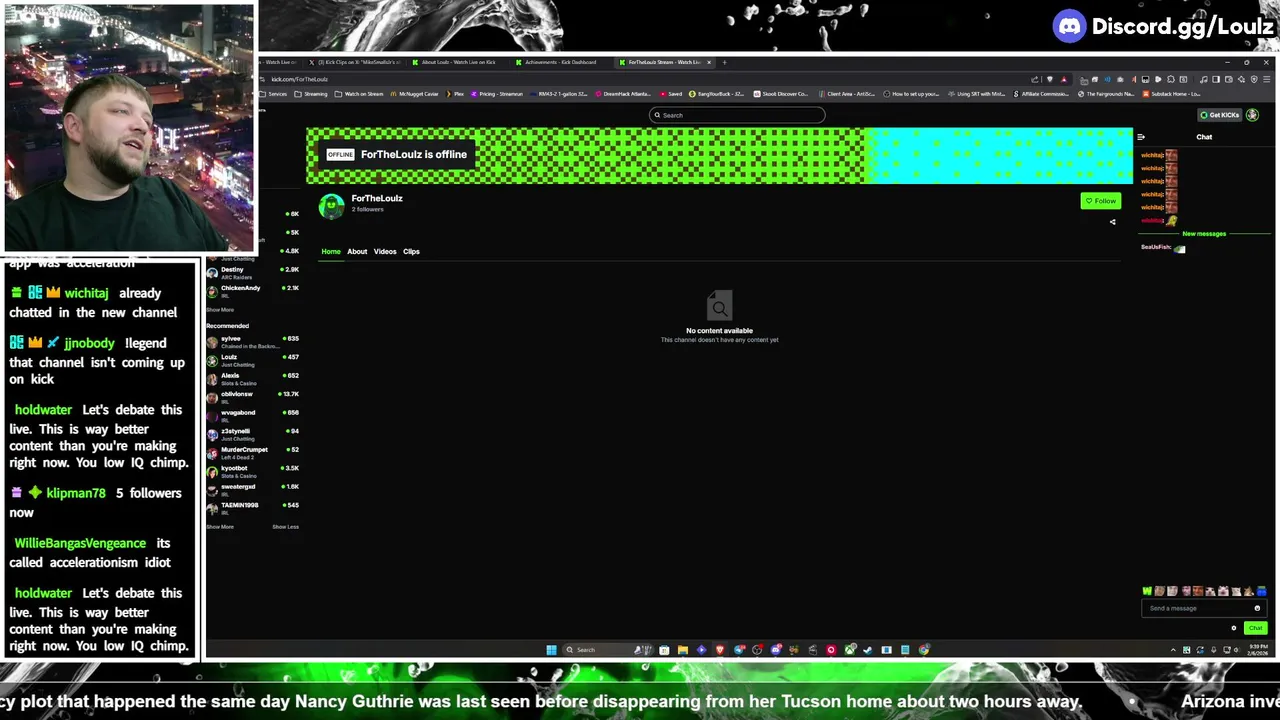The image size is (1280, 720).
Task: Open File Explorer from taskbar
Action: coord(682,650)
